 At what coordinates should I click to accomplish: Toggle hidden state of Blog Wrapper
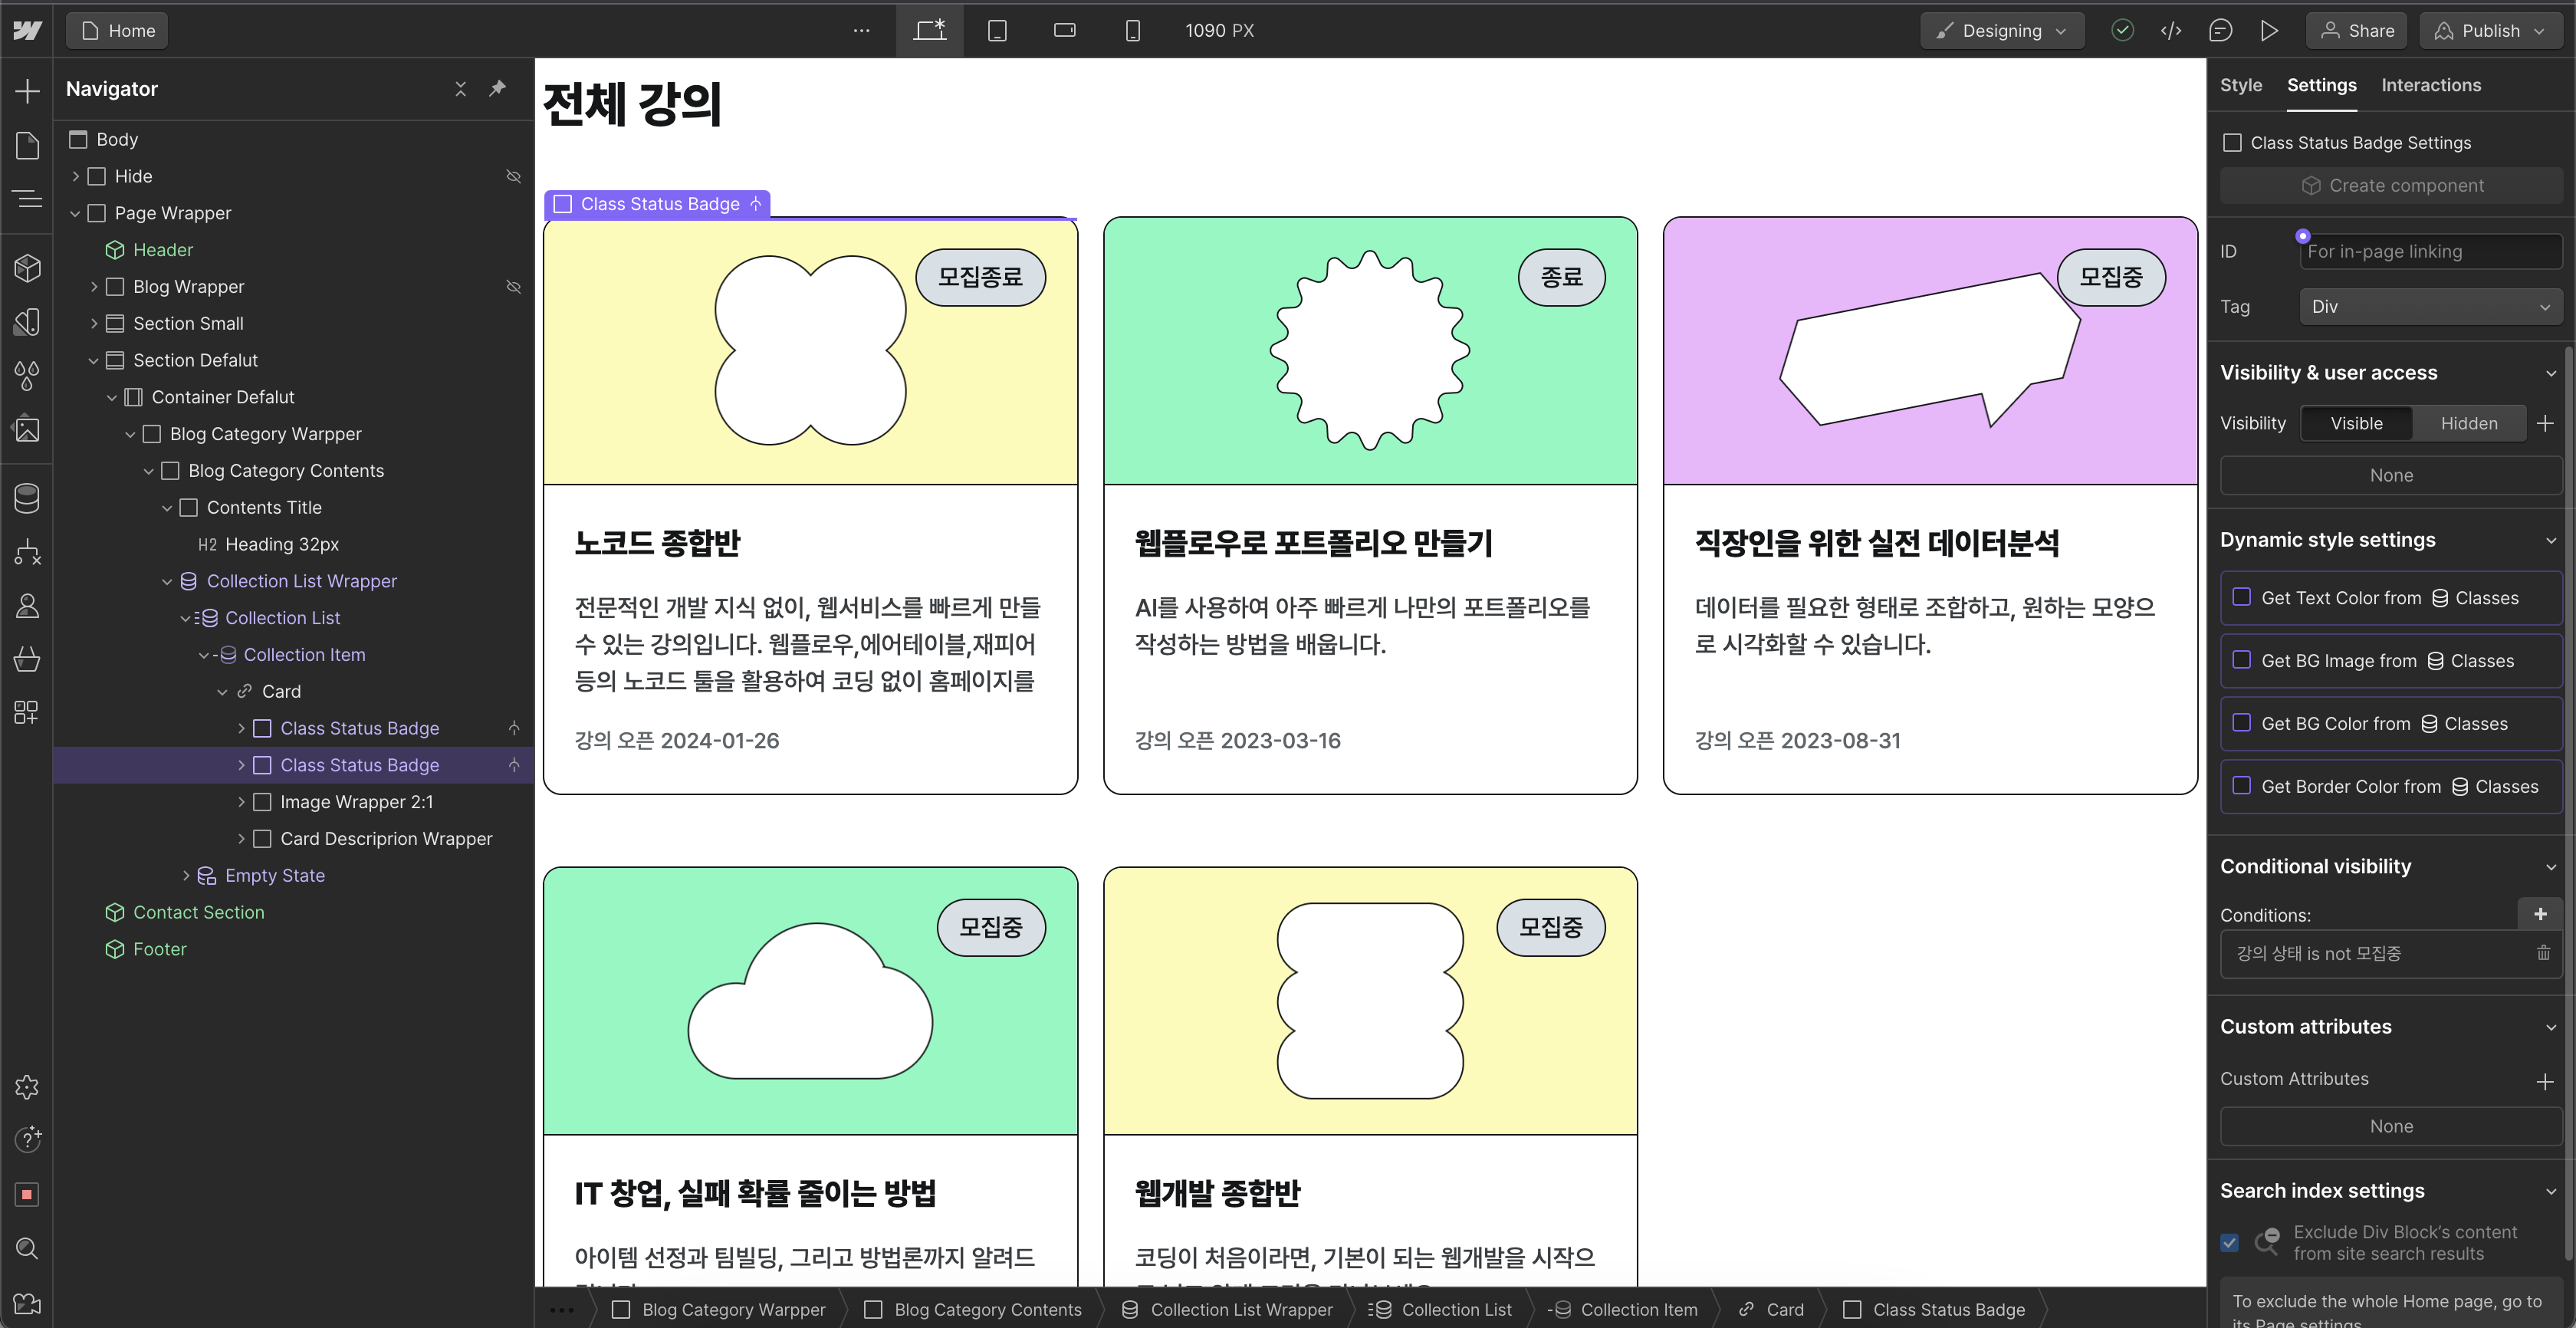point(514,287)
